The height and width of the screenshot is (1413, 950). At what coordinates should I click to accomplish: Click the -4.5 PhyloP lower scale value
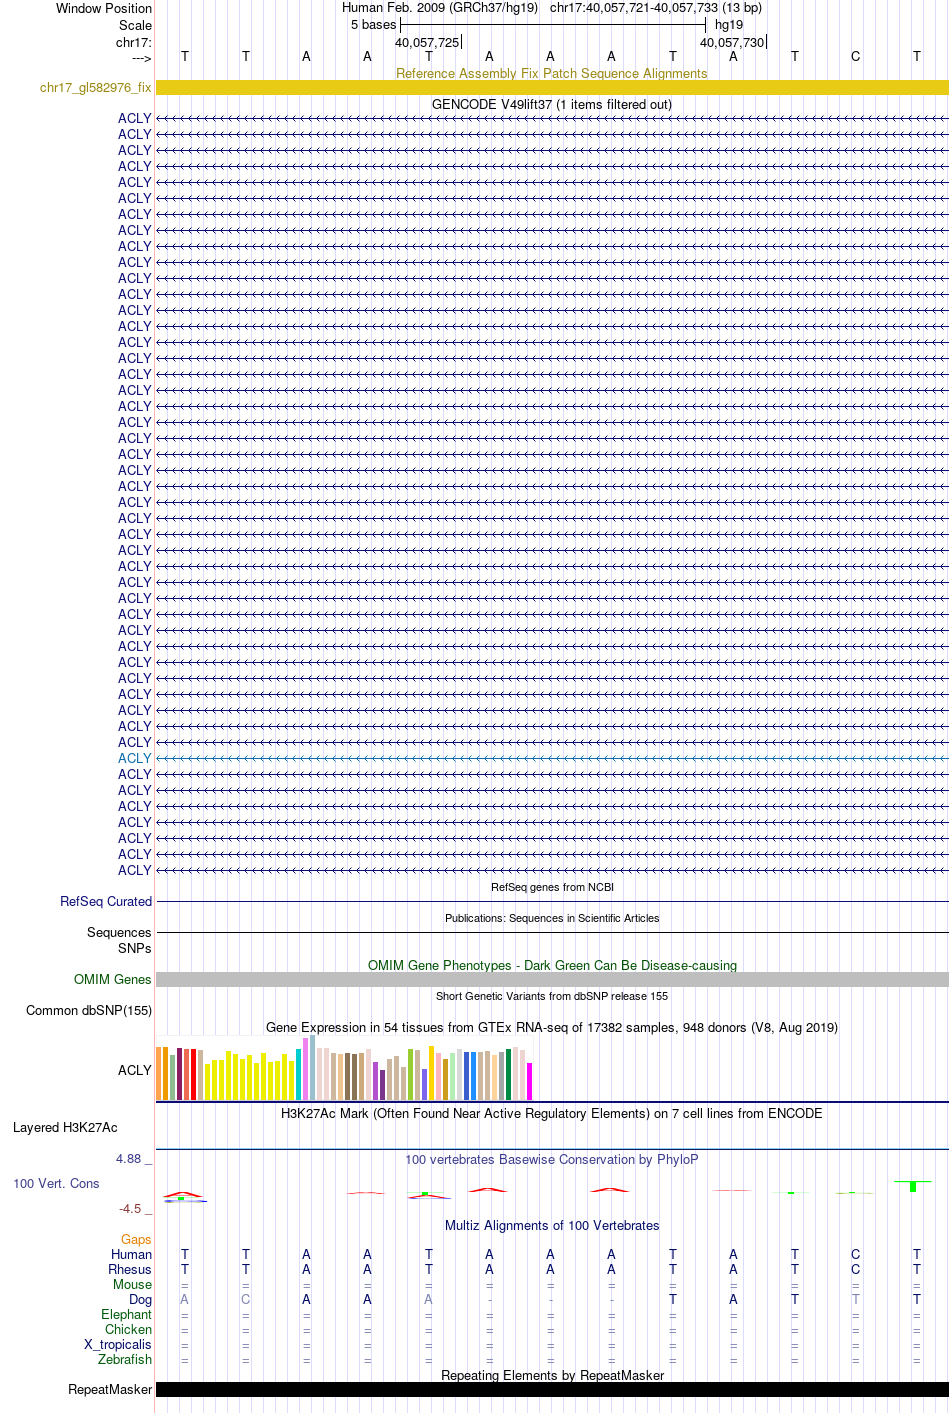pyautogui.click(x=130, y=1208)
